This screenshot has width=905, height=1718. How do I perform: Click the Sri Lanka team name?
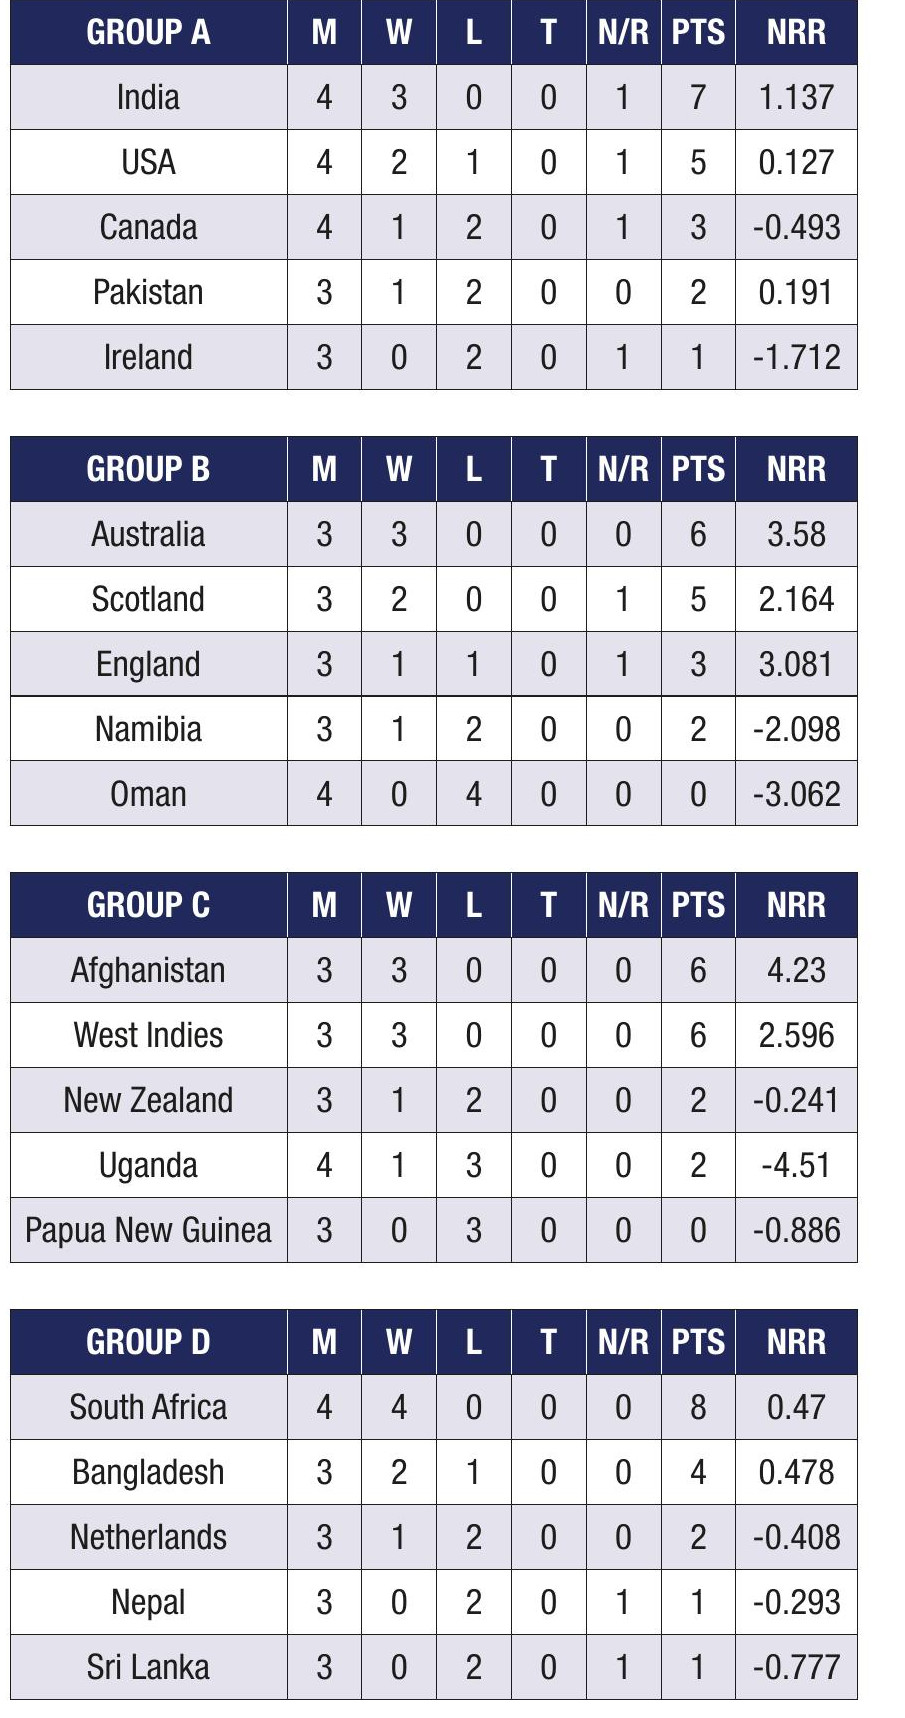point(148,1667)
